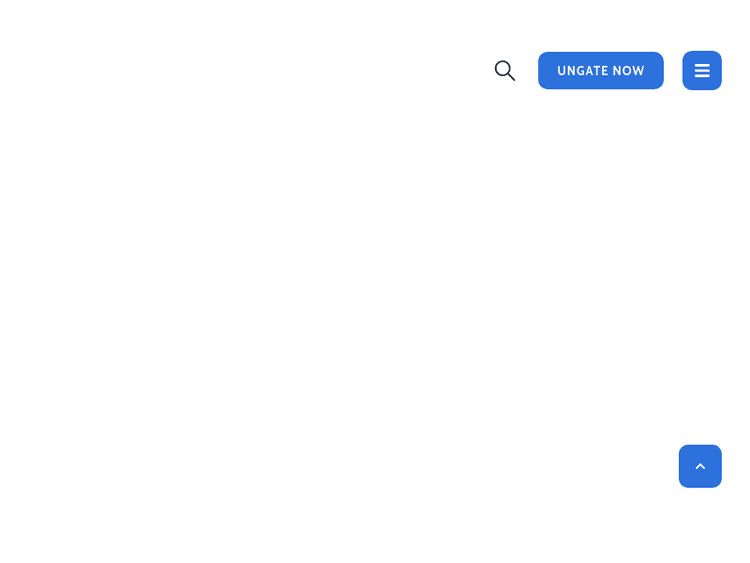The image size is (750, 563).
Task: Start ungating by clicking UNGATE NOW
Action: [600, 70]
